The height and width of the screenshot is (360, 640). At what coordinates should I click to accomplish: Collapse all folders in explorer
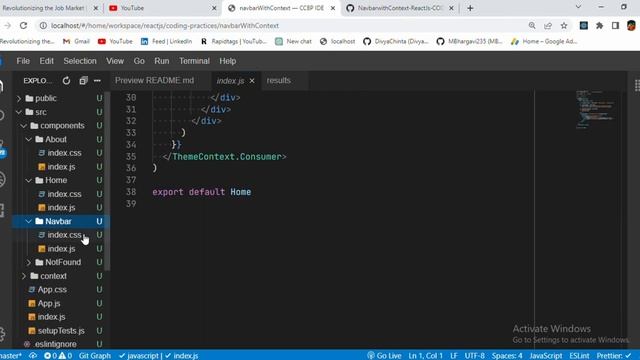click(x=83, y=81)
